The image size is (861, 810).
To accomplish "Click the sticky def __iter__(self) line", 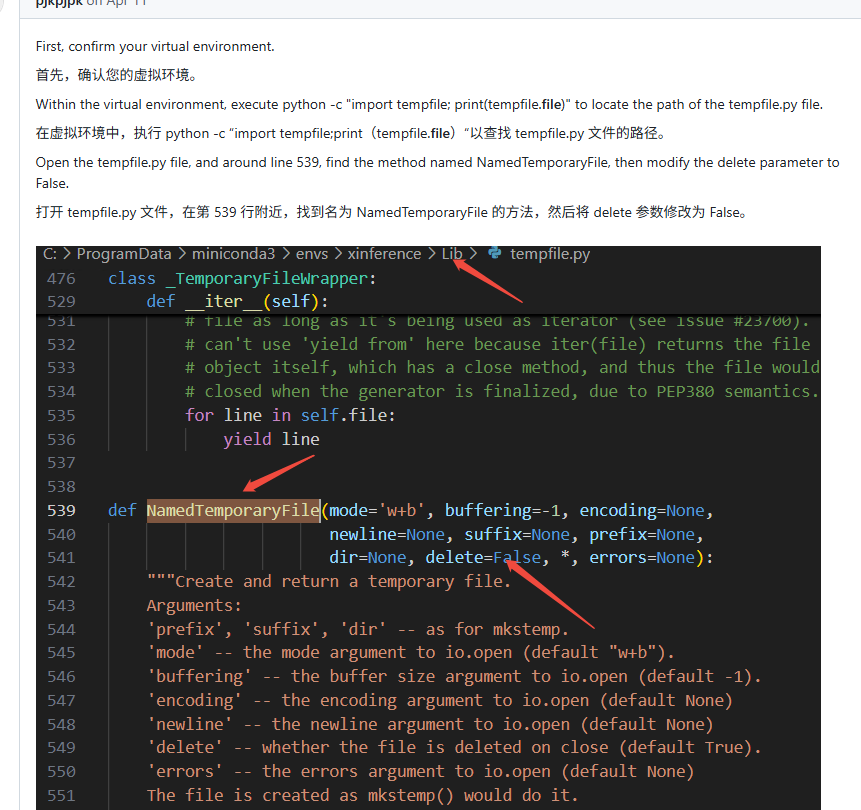I will point(237,301).
